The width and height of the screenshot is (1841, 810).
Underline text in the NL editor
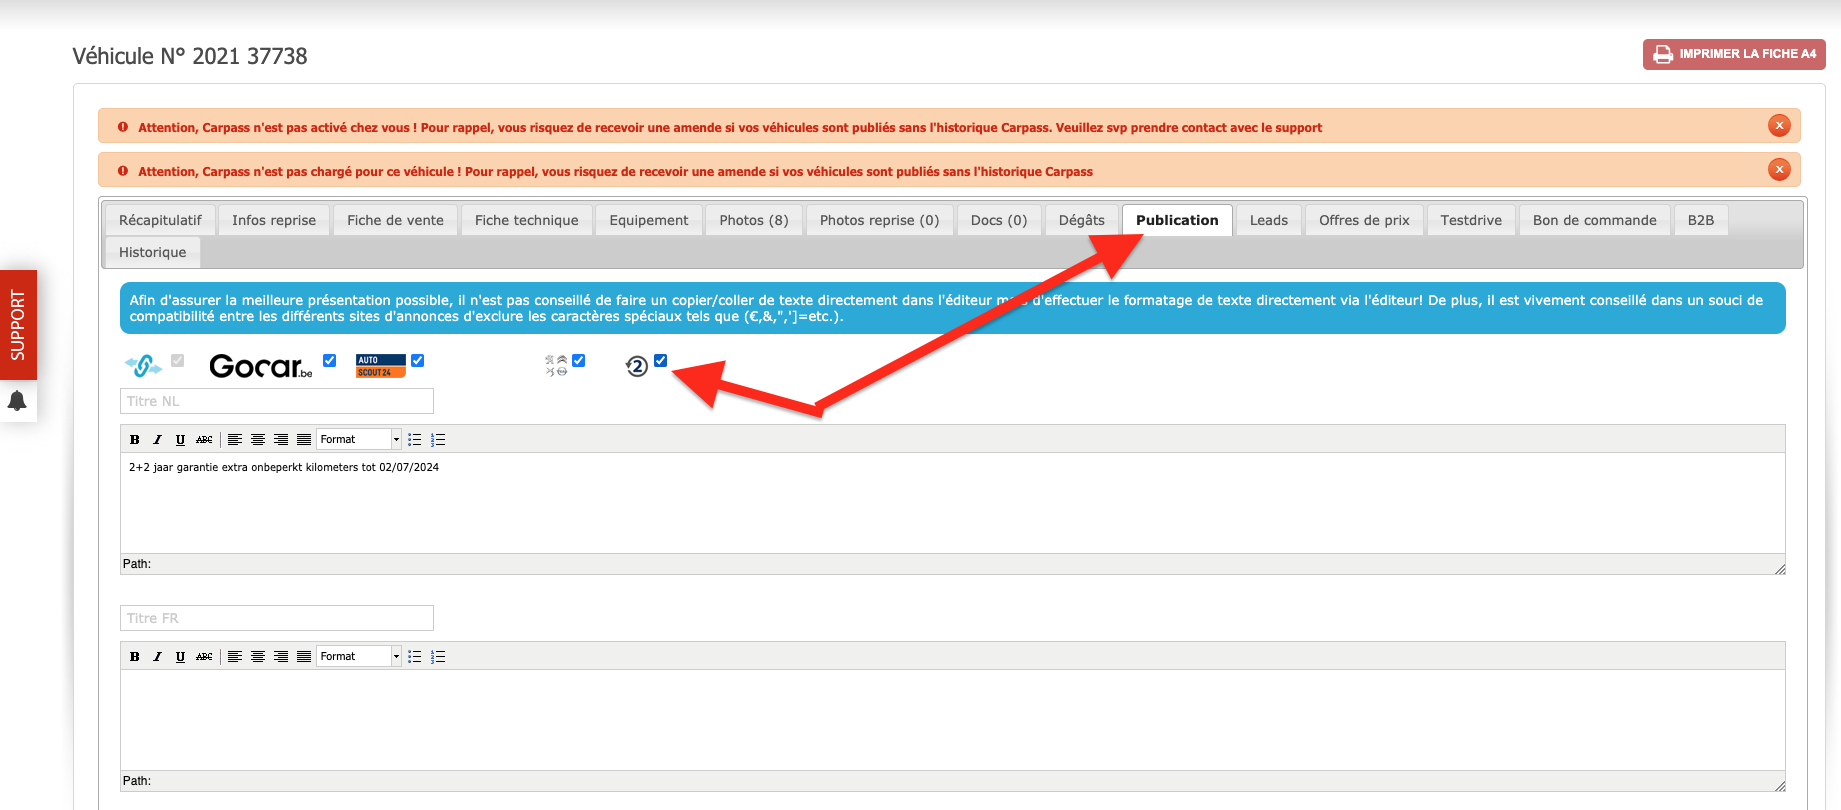click(180, 439)
